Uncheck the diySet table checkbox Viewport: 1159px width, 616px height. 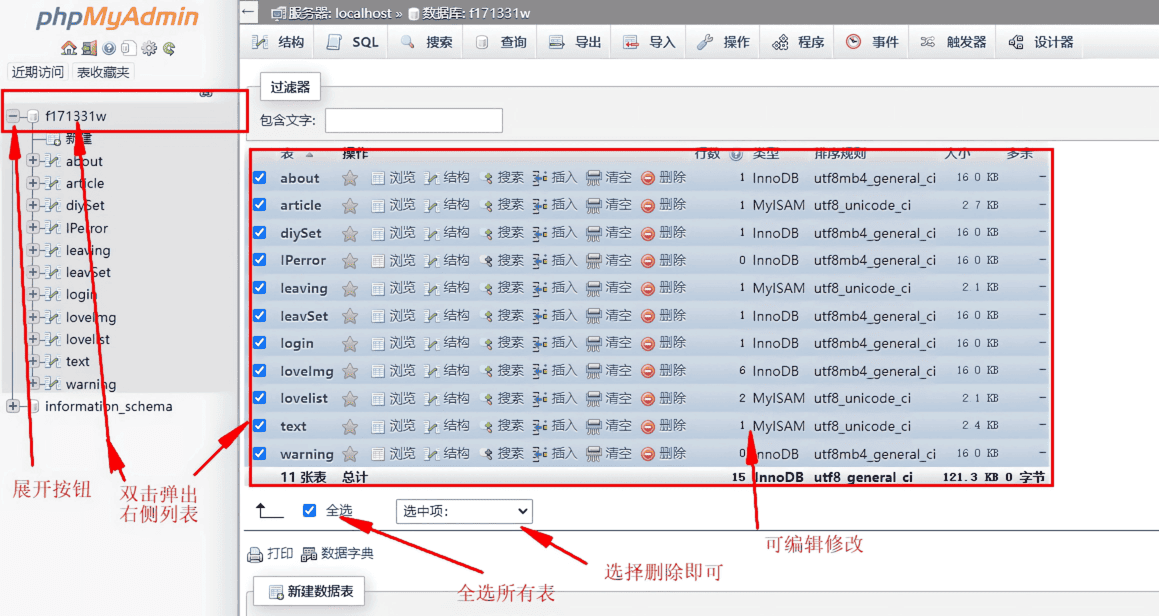coord(260,233)
